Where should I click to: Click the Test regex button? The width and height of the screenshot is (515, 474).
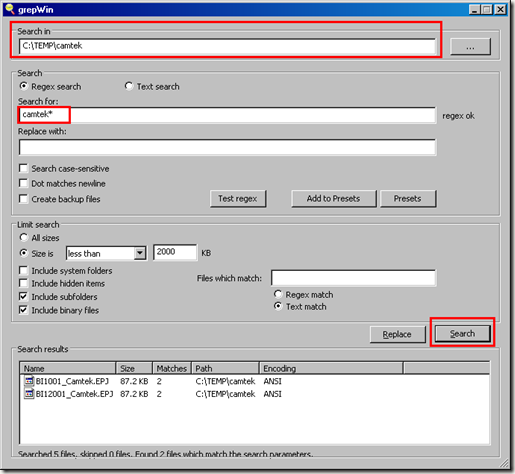point(238,199)
